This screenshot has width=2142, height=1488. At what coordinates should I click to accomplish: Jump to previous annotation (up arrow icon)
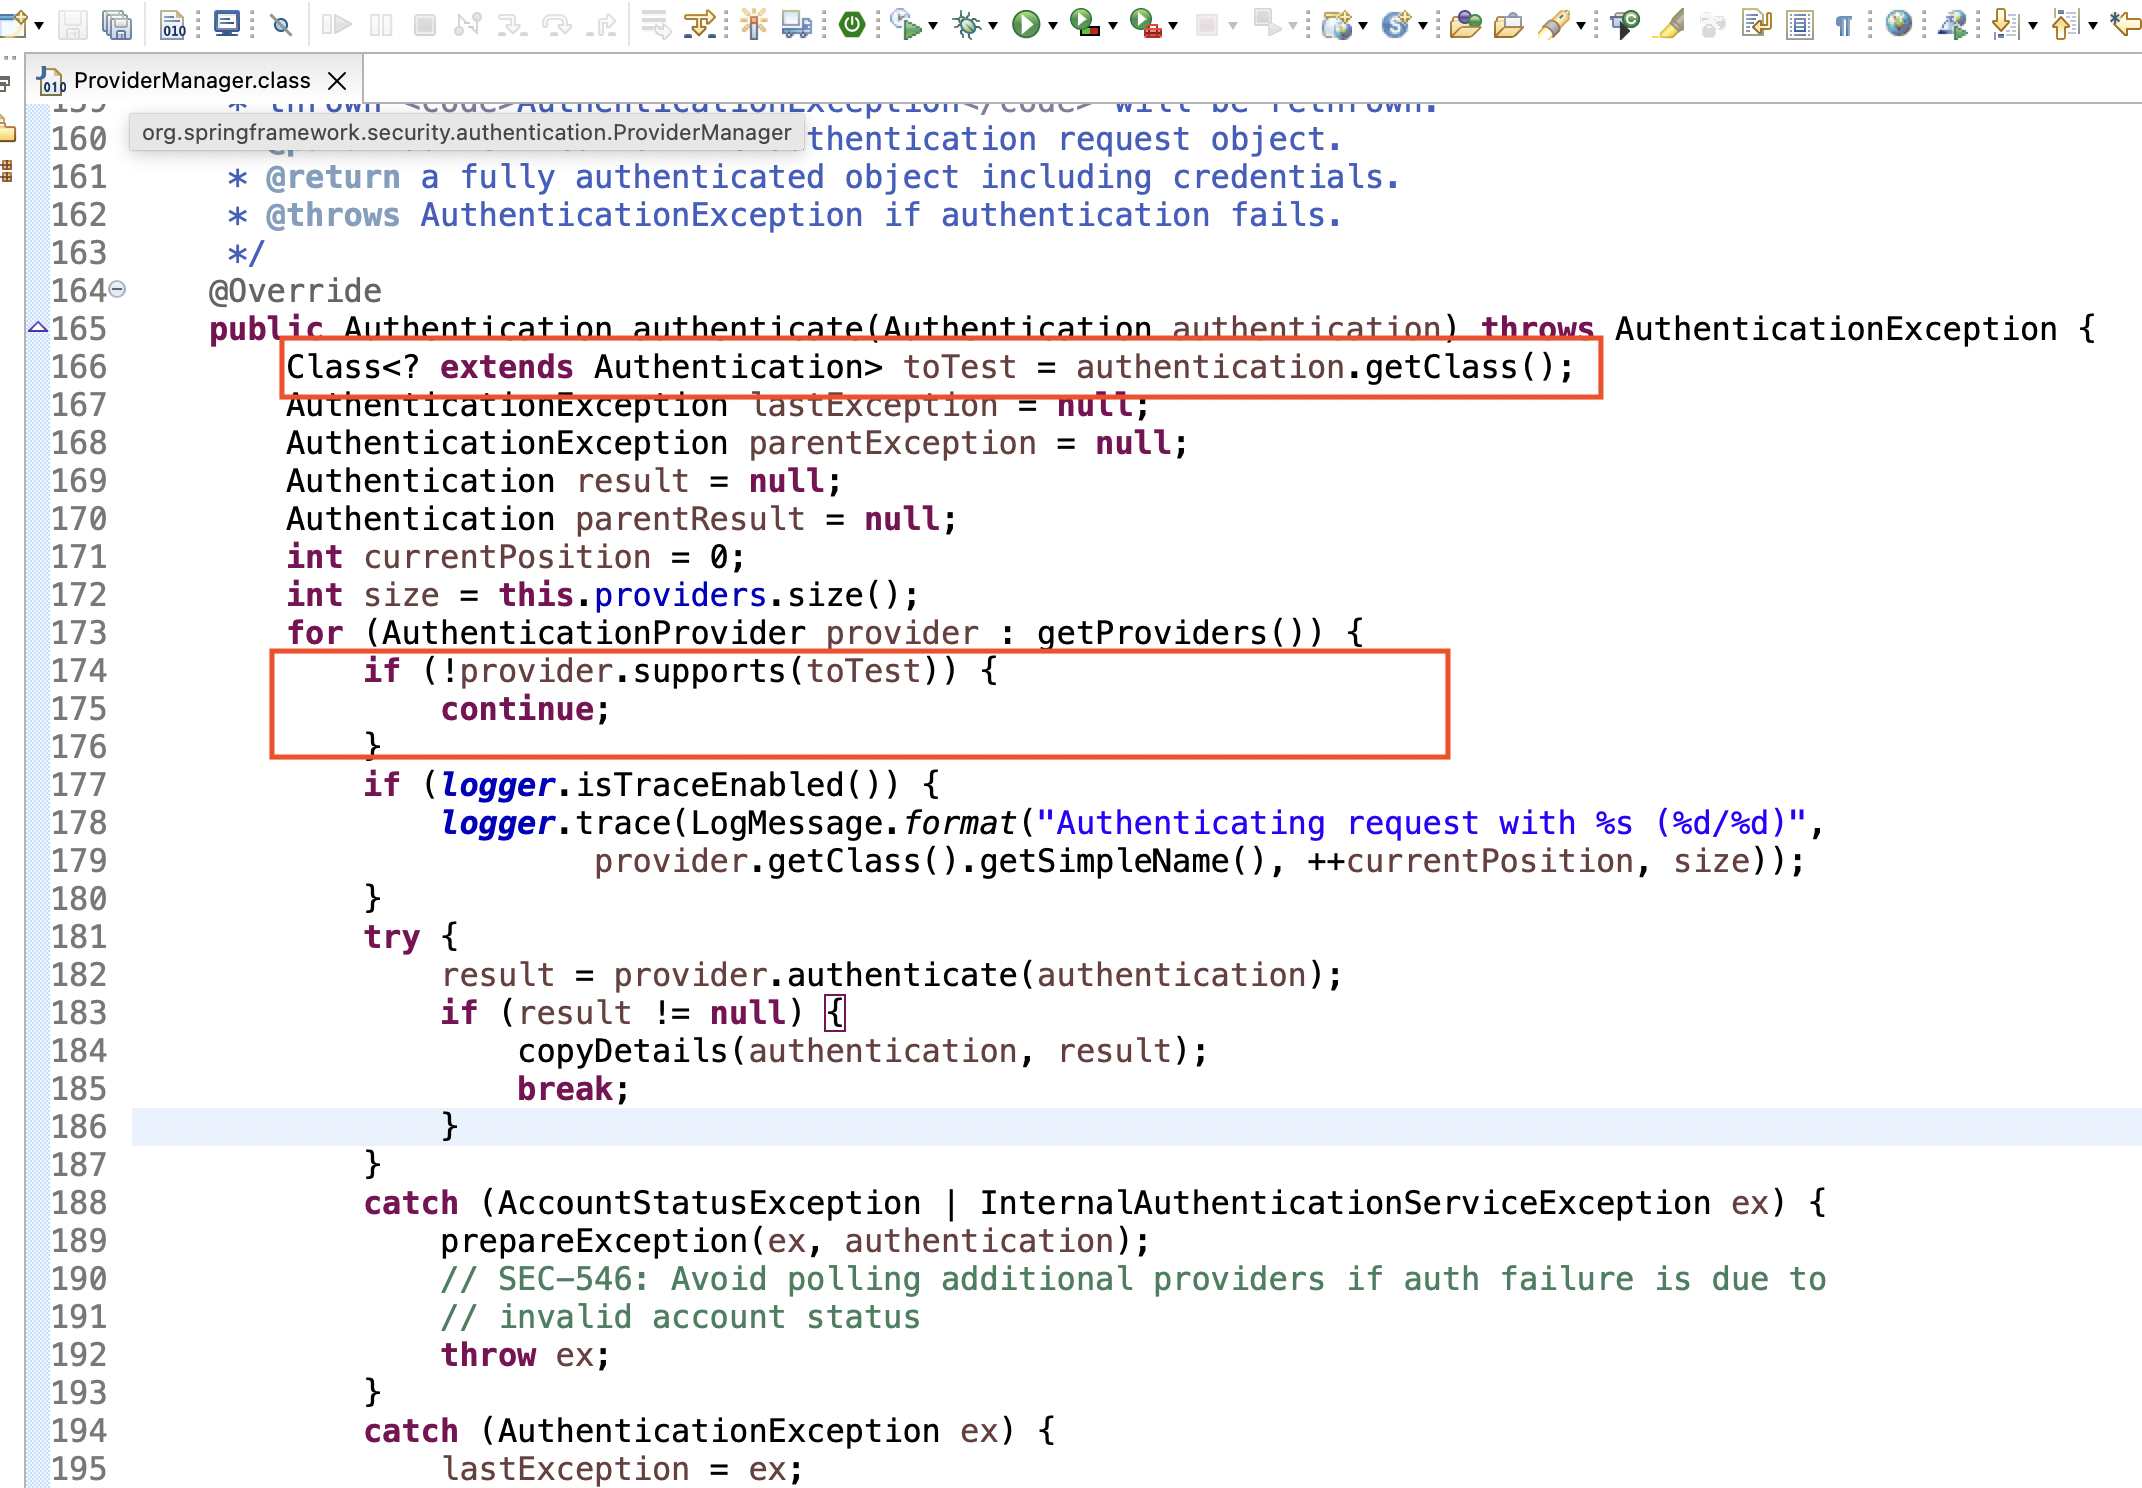(x=2063, y=26)
